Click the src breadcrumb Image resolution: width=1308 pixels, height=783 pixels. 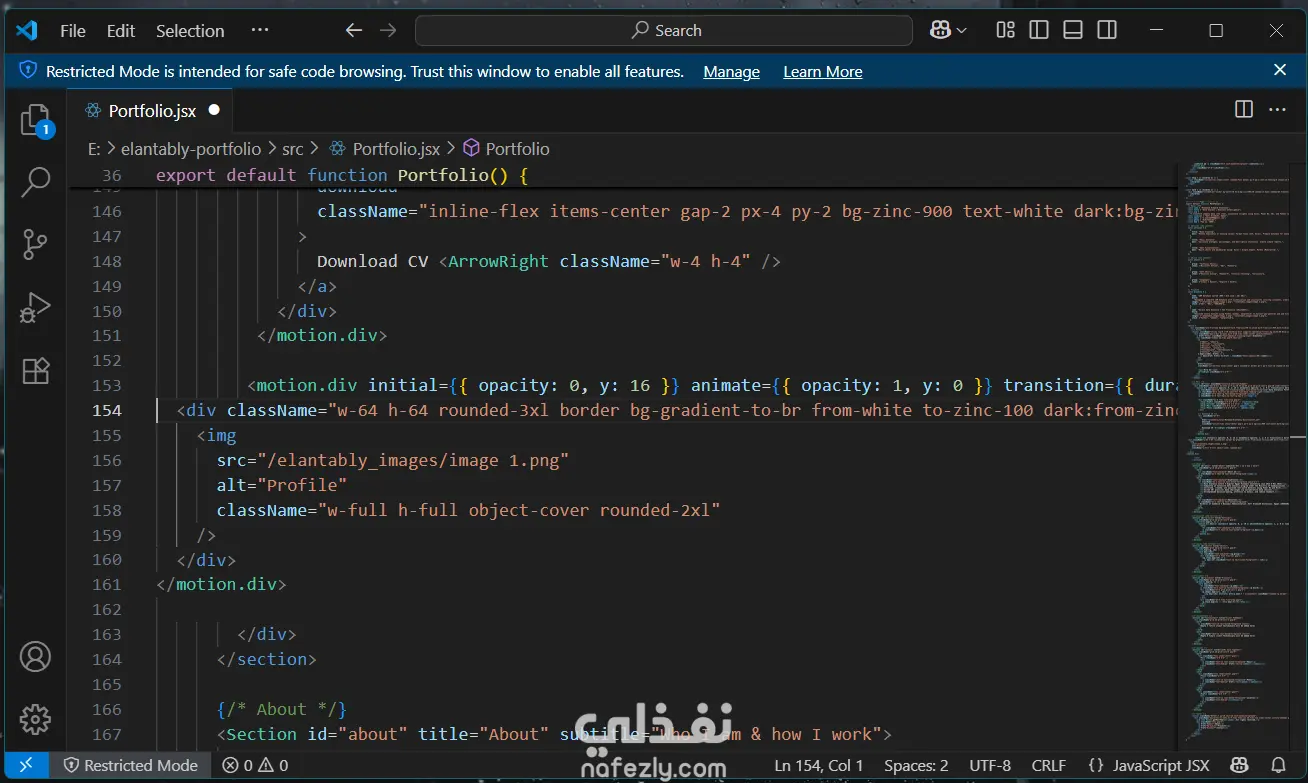tap(292, 149)
